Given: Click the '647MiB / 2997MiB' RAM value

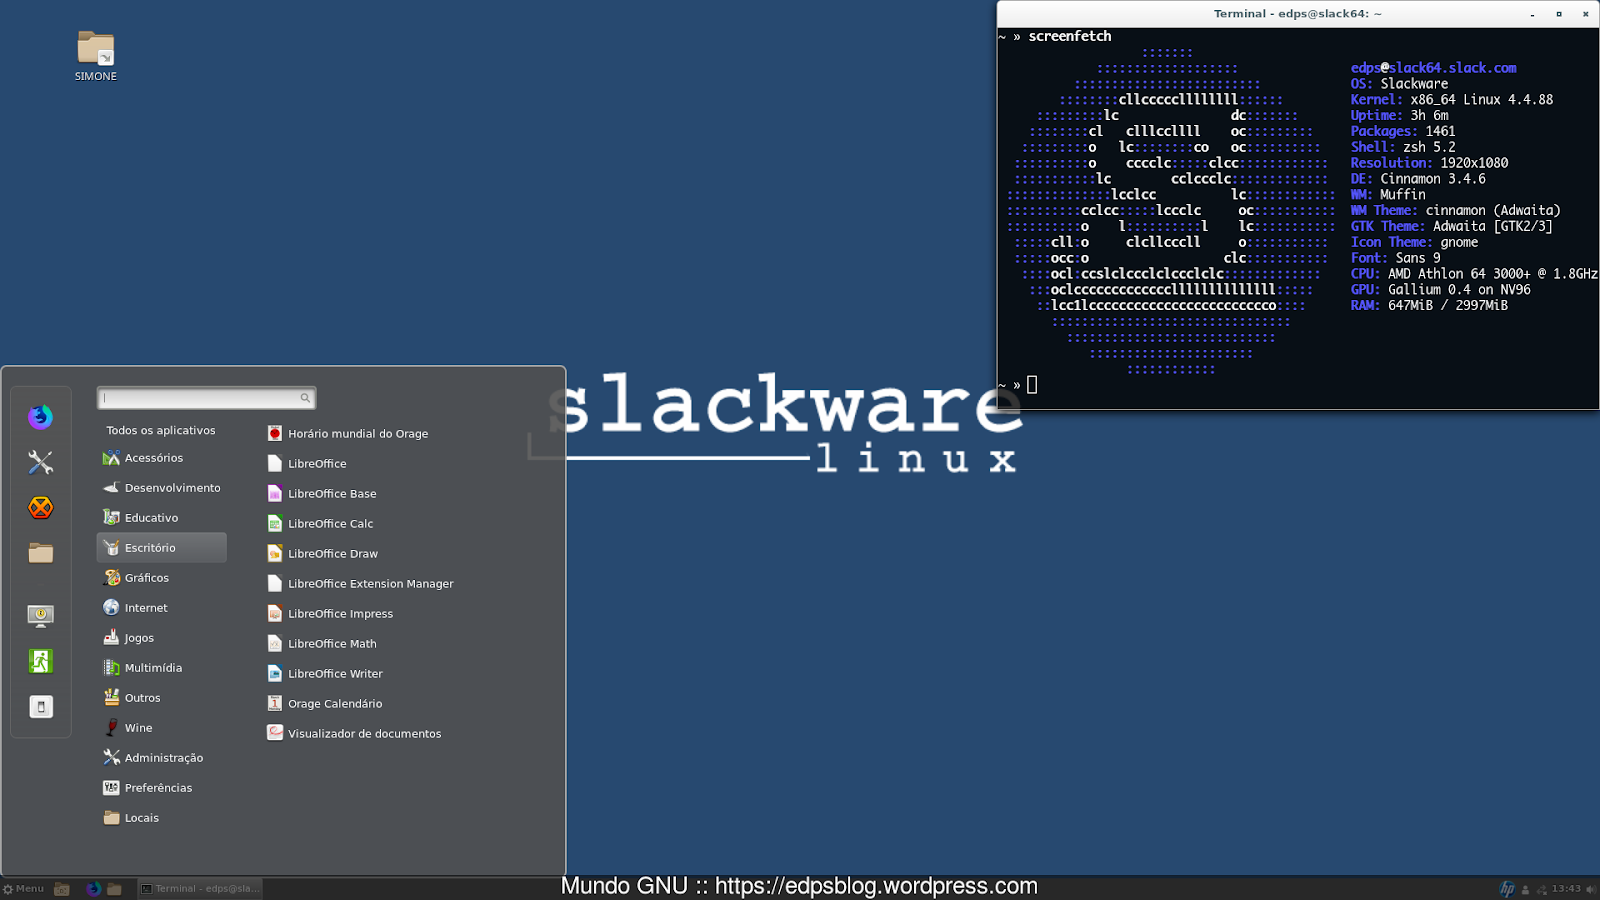Looking at the screenshot, I should click(x=1448, y=305).
